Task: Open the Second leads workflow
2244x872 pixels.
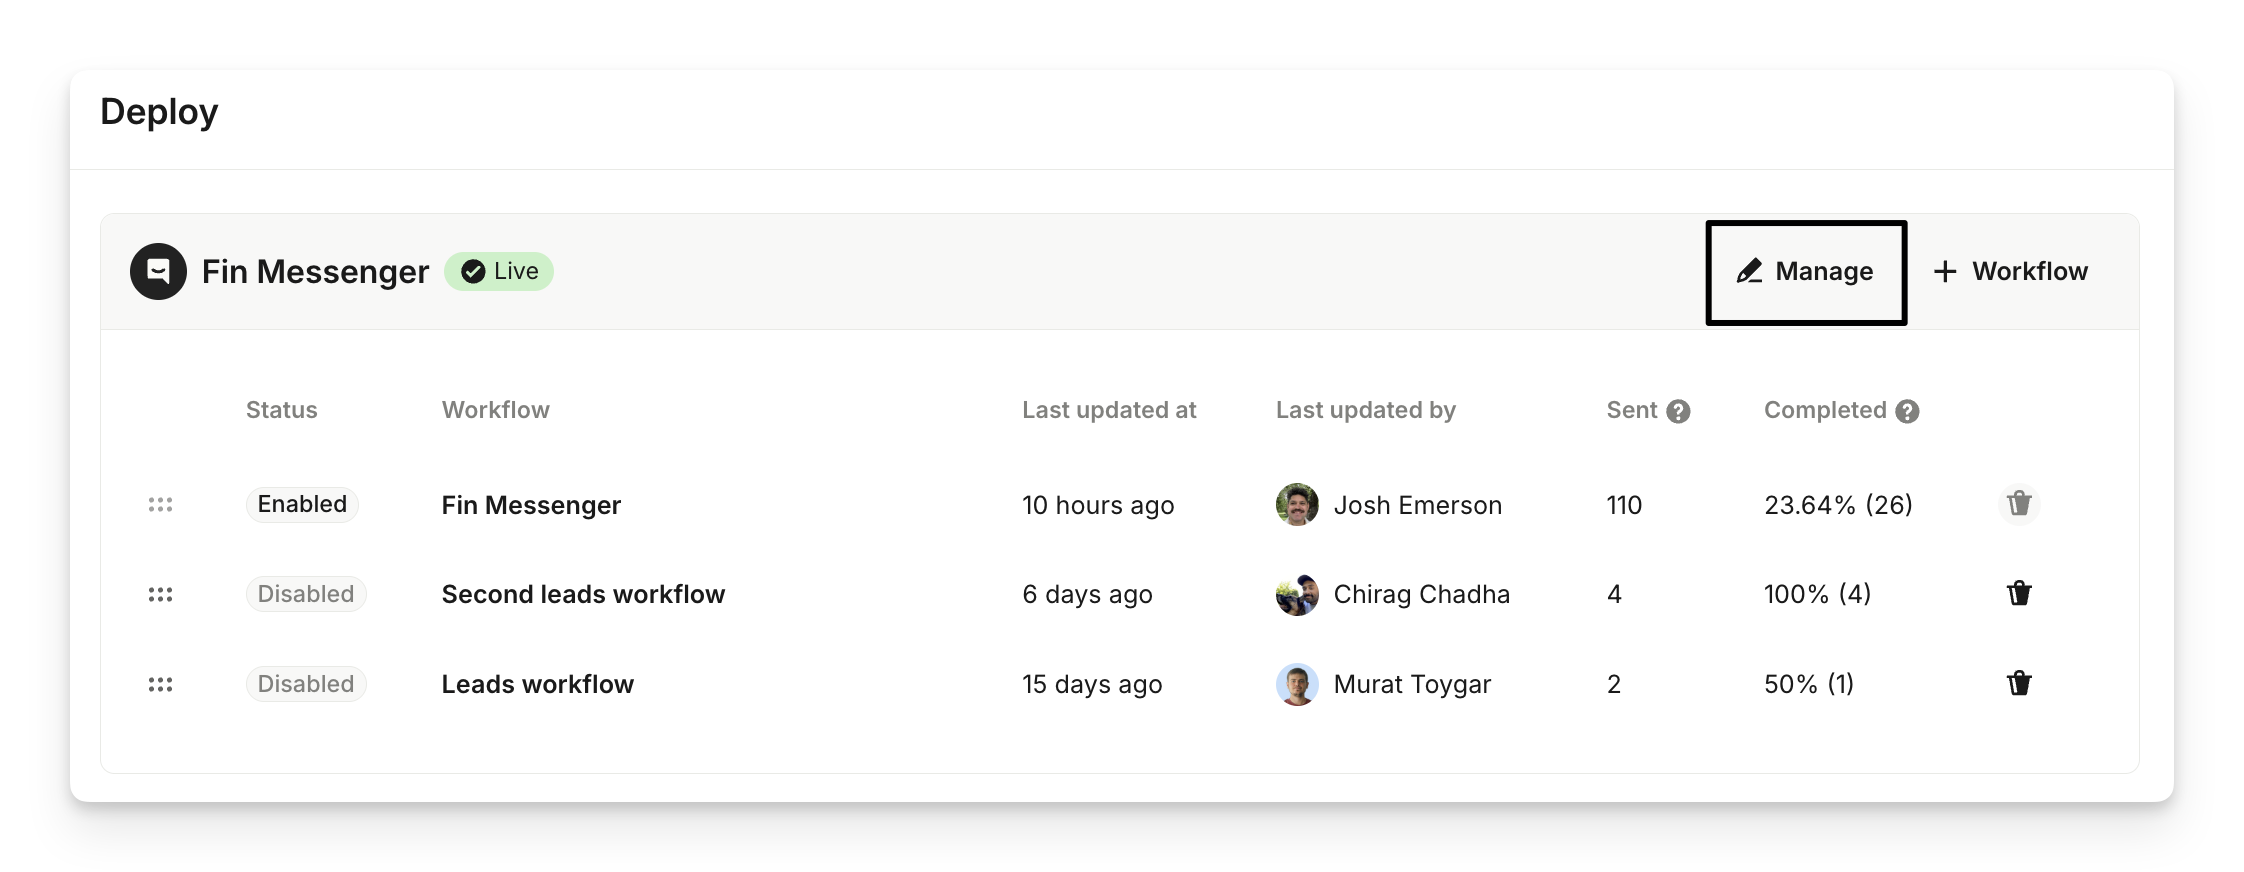Action: [x=583, y=594]
